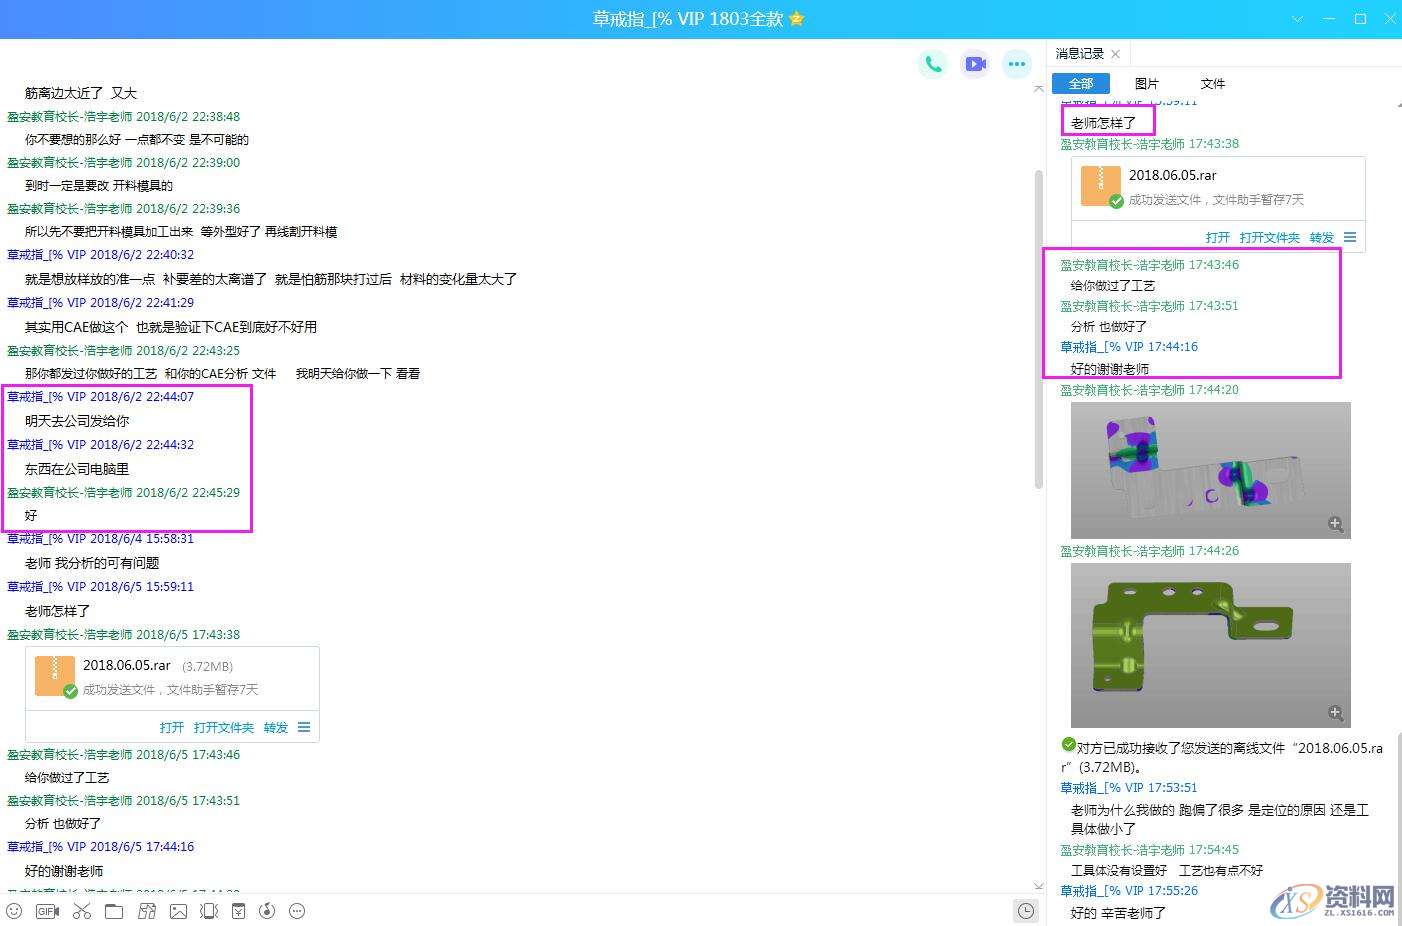Start a voice call
Screen dimensions: 1402x926
click(x=932, y=63)
